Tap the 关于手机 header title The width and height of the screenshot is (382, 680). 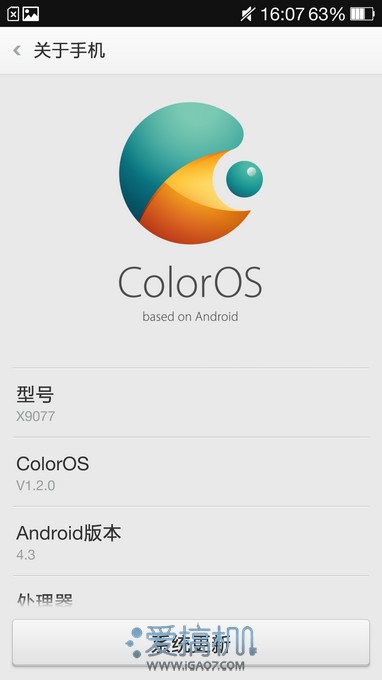(69, 51)
